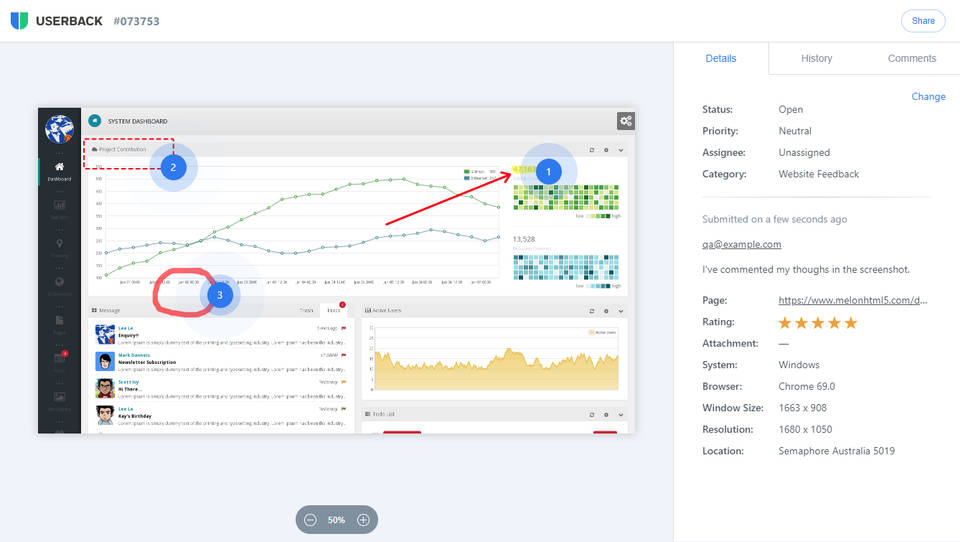Click the fifth rating star

point(851,323)
